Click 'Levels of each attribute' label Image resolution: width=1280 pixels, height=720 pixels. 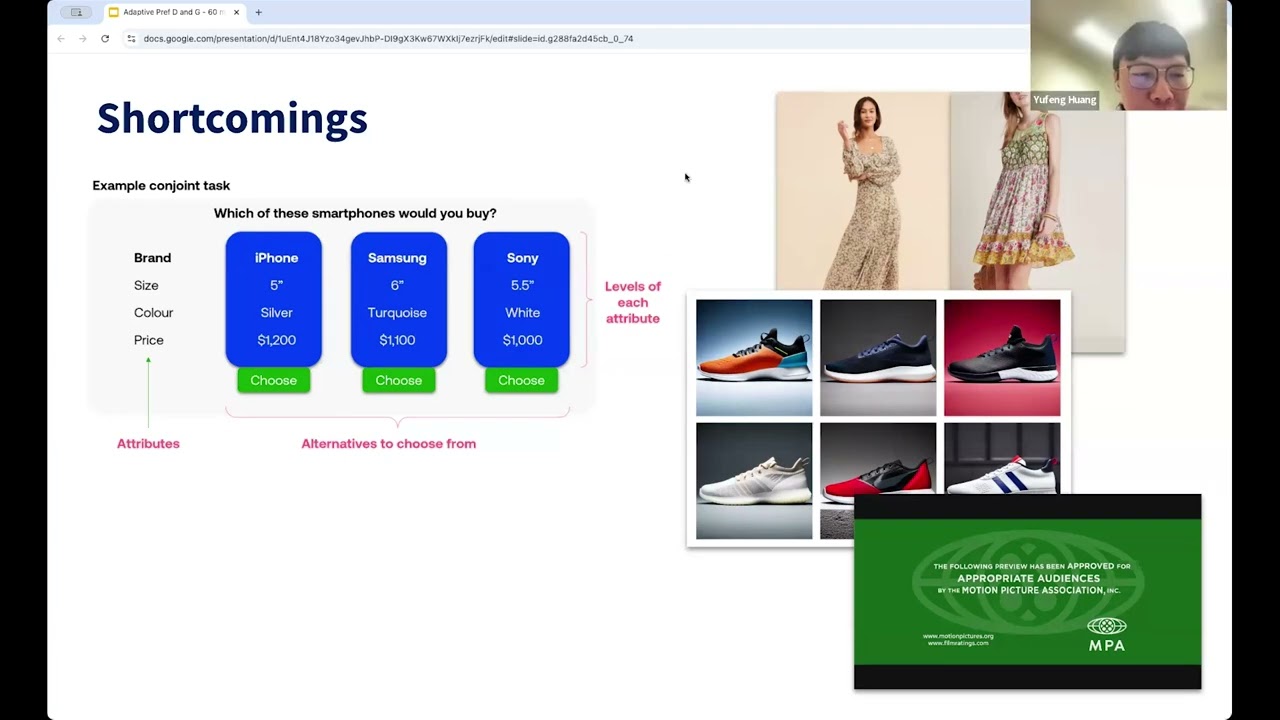(x=632, y=302)
